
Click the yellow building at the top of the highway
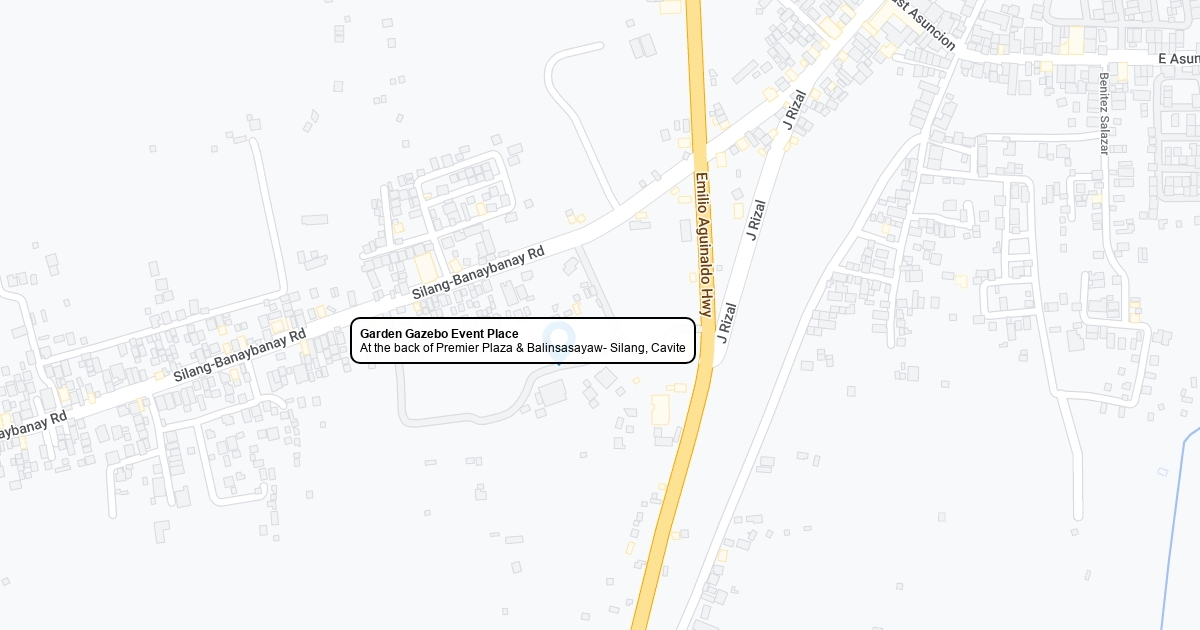point(670,7)
